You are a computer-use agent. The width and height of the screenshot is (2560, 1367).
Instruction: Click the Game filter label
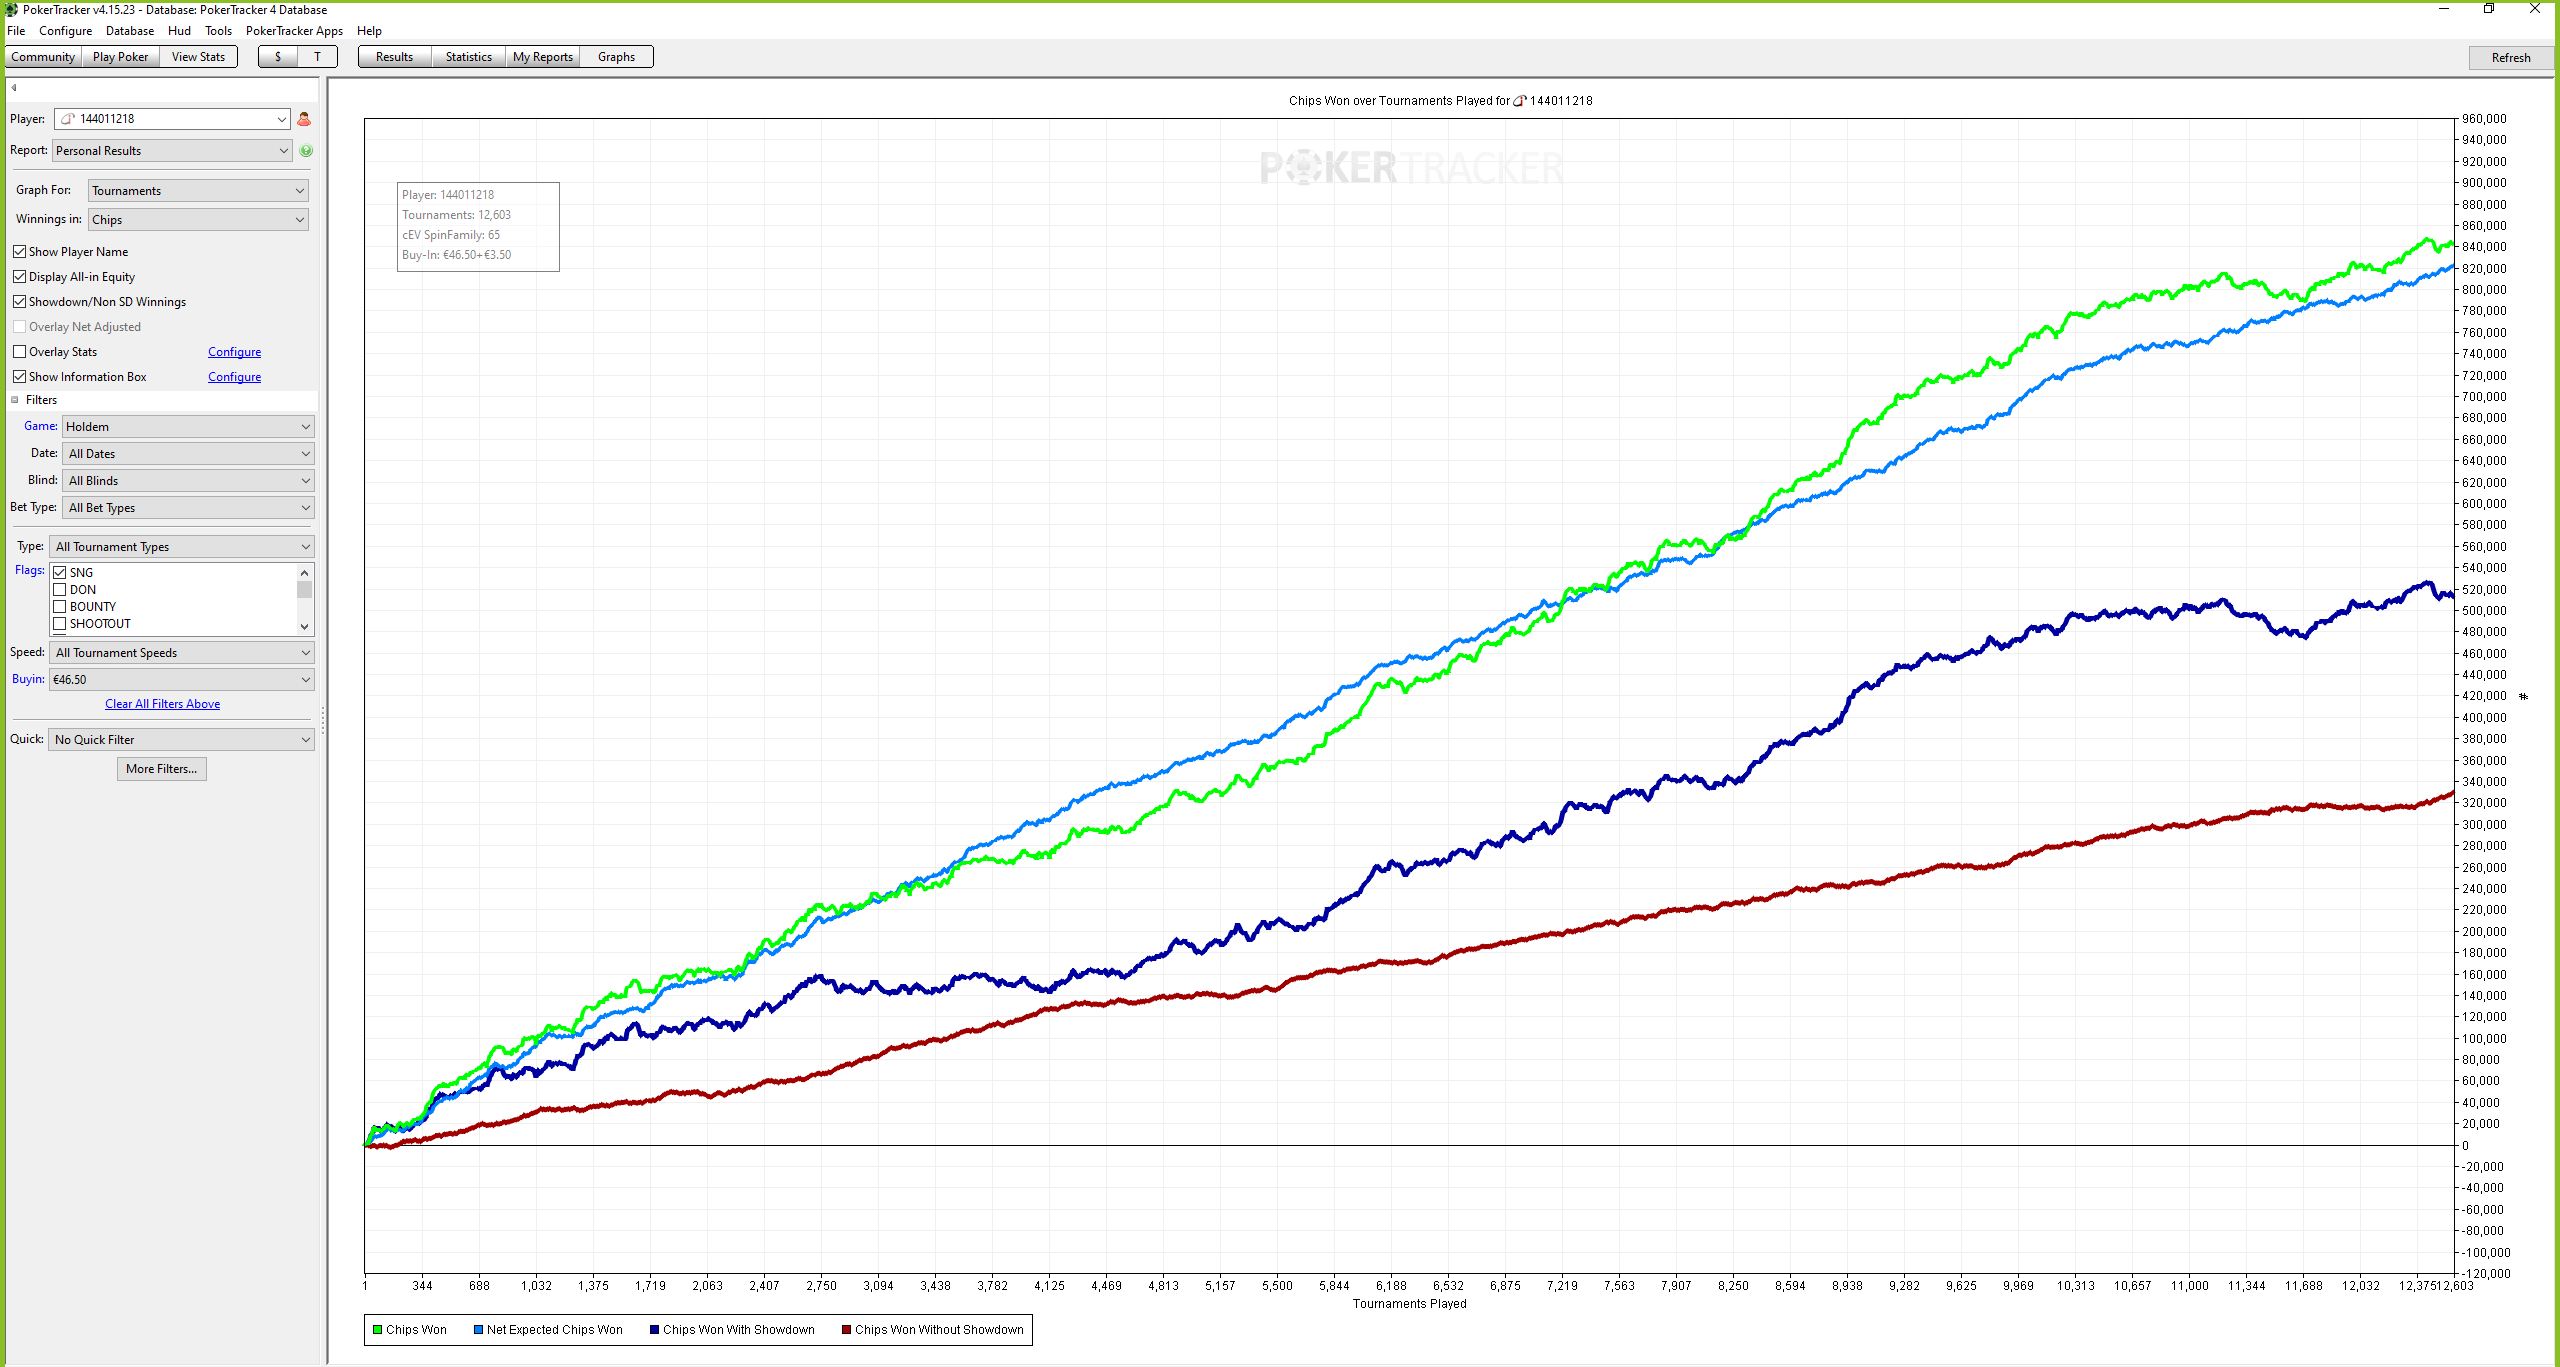(x=41, y=426)
